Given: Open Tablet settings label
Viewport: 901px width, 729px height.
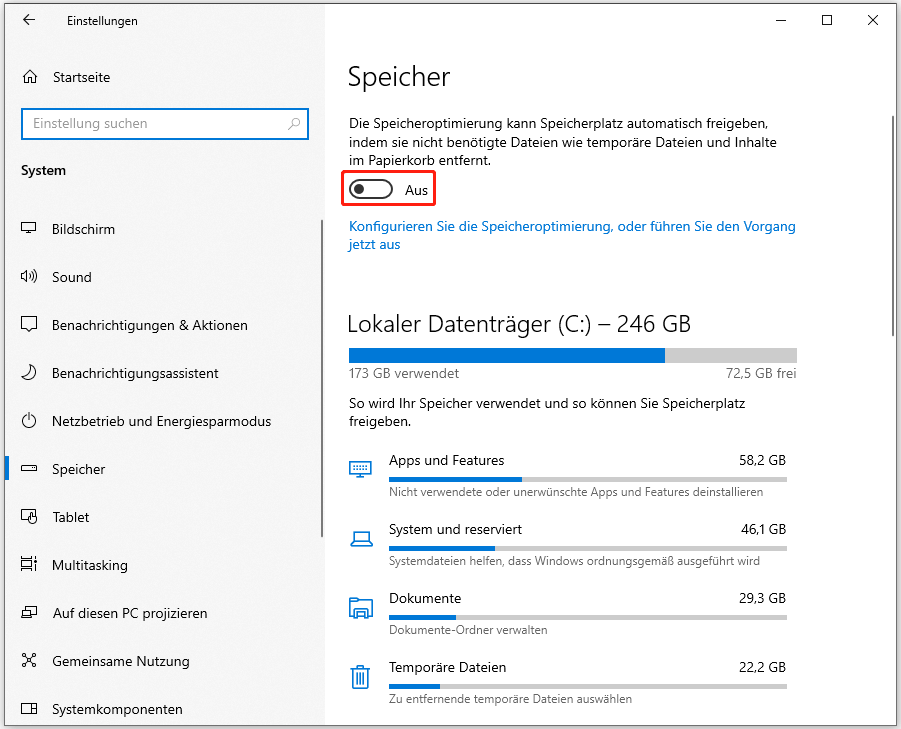Looking at the screenshot, I should click(x=71, y=517).
